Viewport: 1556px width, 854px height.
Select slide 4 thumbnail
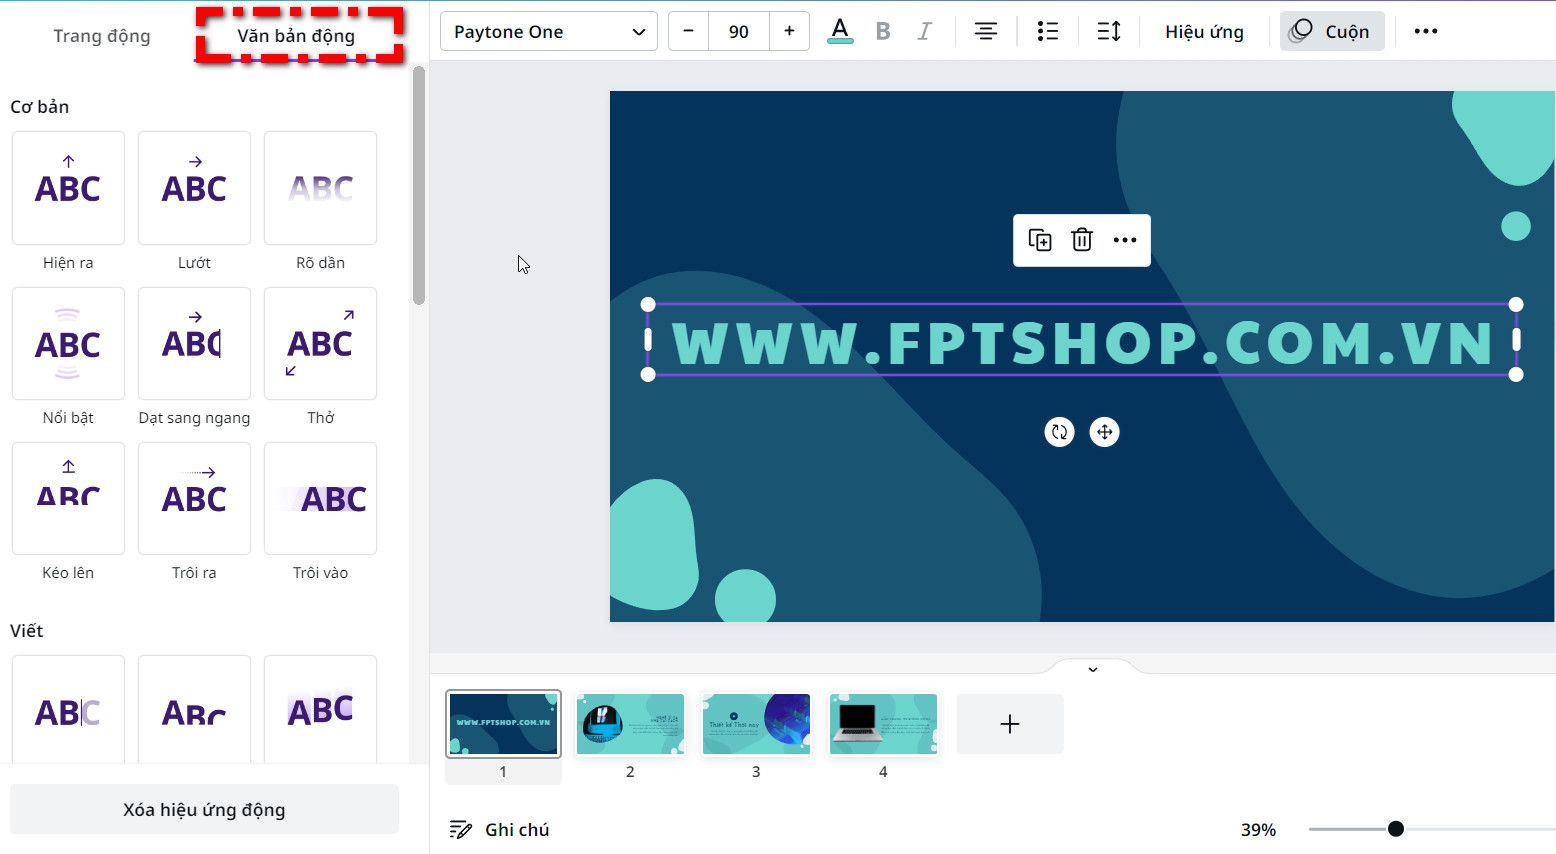[883, 723]
